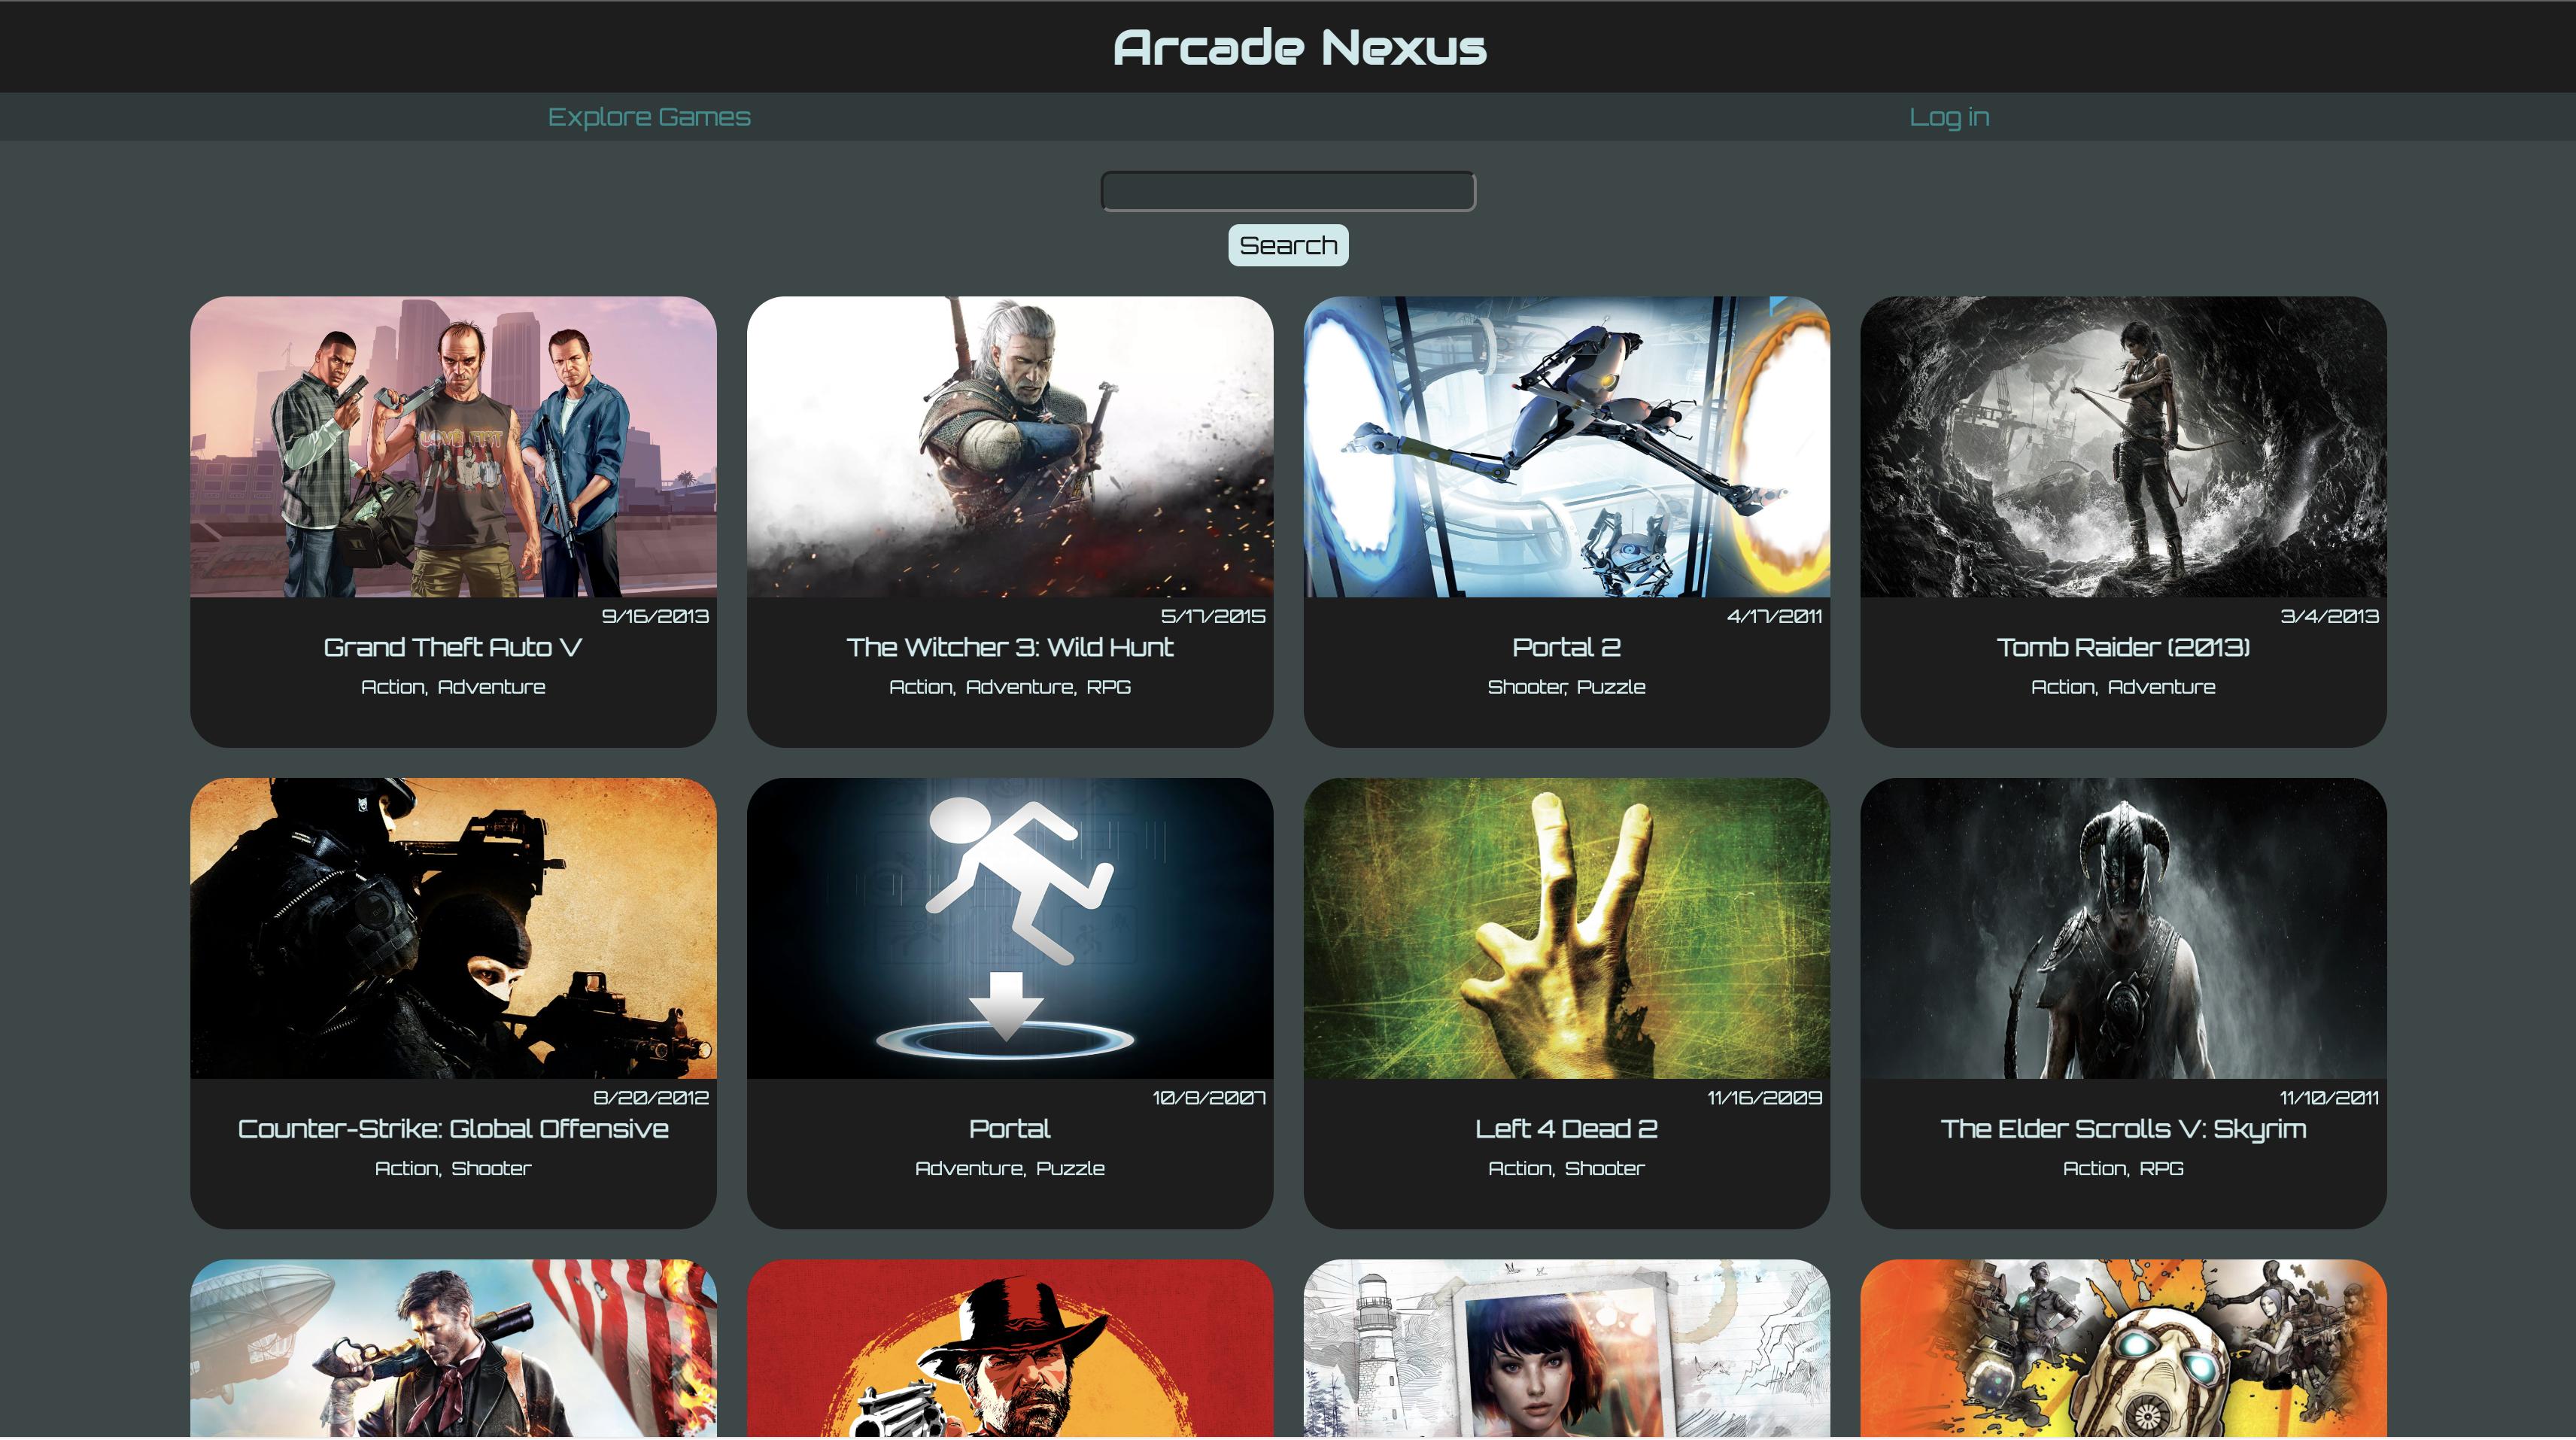This screenshot has height=1440, width=2576.
Task: Select the Portal title under 10/8/2007
Action: 1010,1129
